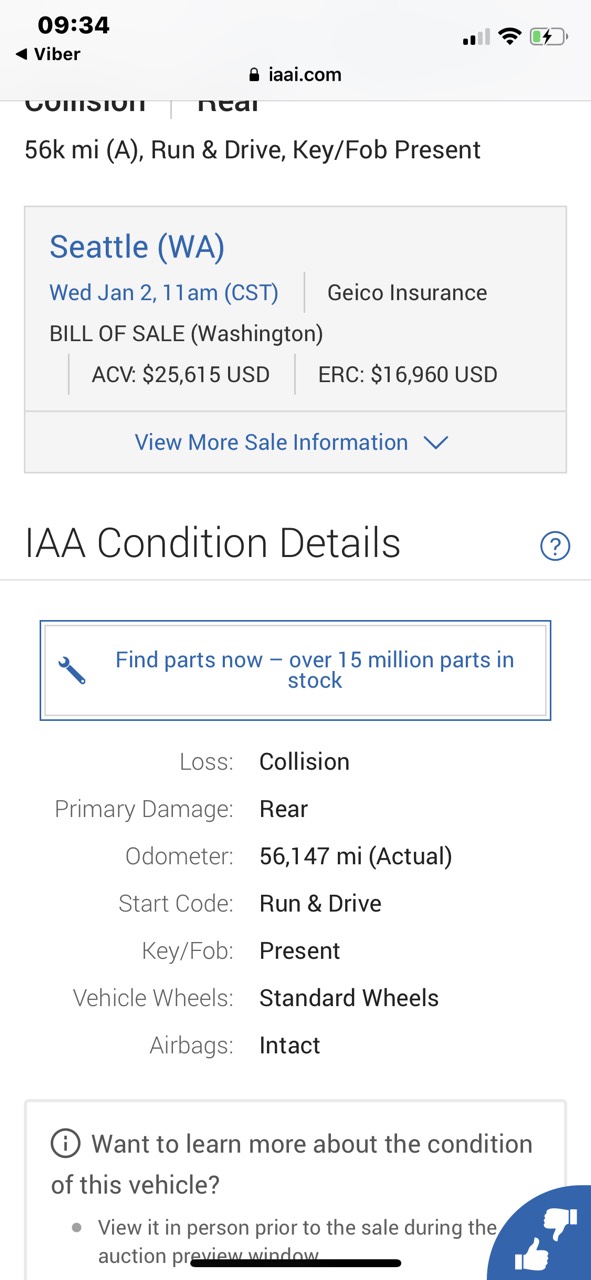Tap the back arrow to return to Viber
Image resolution: width=591 pixels, height=1280 pixels.
pos(22,54)
